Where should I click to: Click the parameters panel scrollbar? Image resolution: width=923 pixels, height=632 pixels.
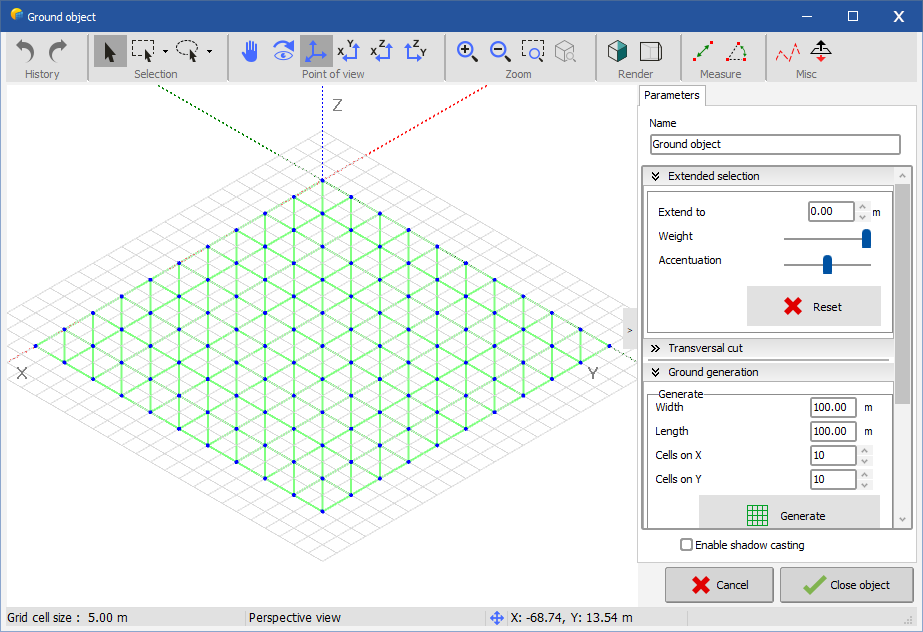pos(902,294)
